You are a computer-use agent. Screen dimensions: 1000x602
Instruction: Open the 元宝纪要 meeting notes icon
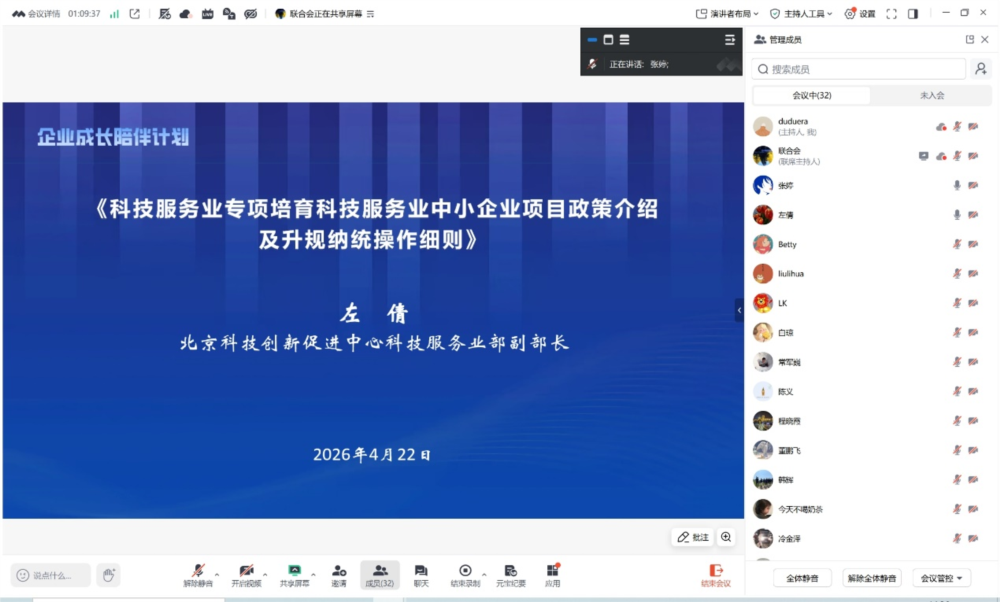coord(511,570)
